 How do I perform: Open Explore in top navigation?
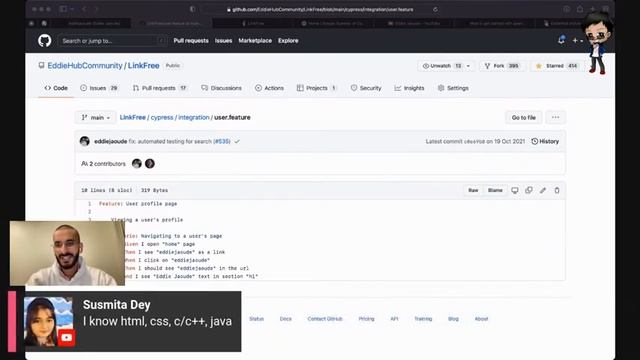pyautogui.click(x=288, y=41)
